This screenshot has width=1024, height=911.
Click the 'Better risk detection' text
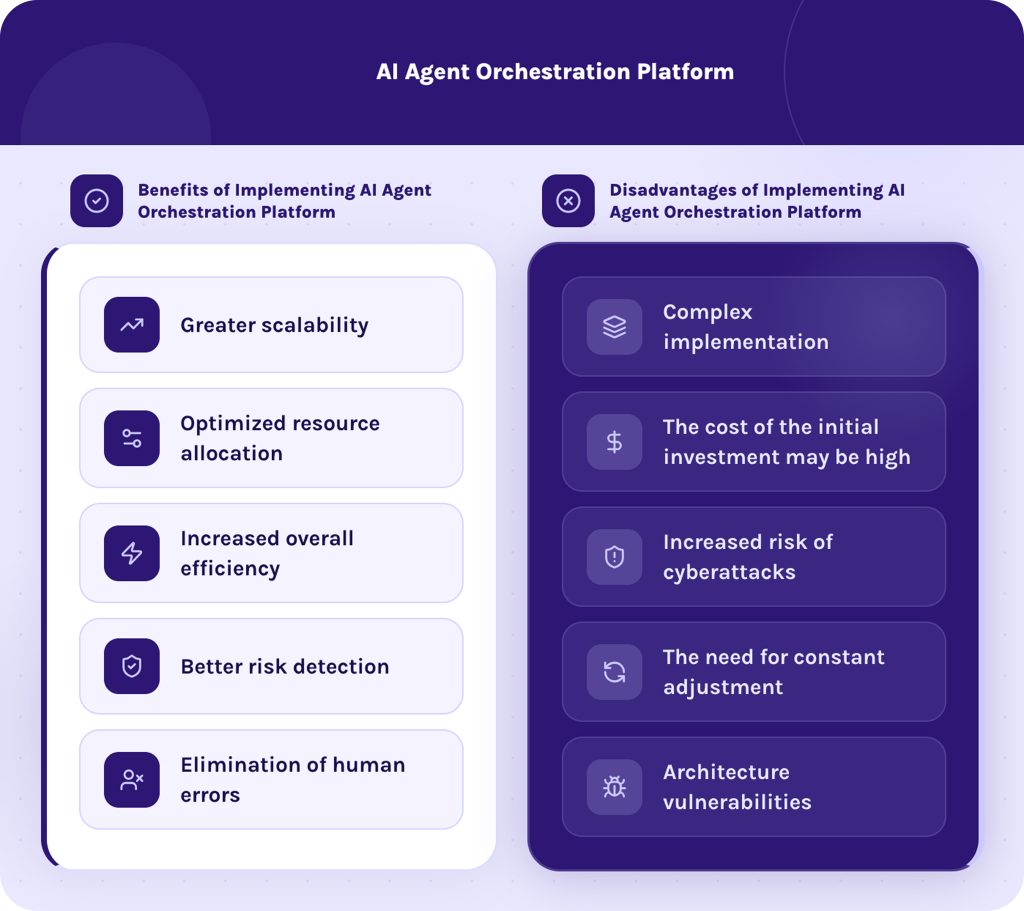pyautogui.click(x=285, y=666)
